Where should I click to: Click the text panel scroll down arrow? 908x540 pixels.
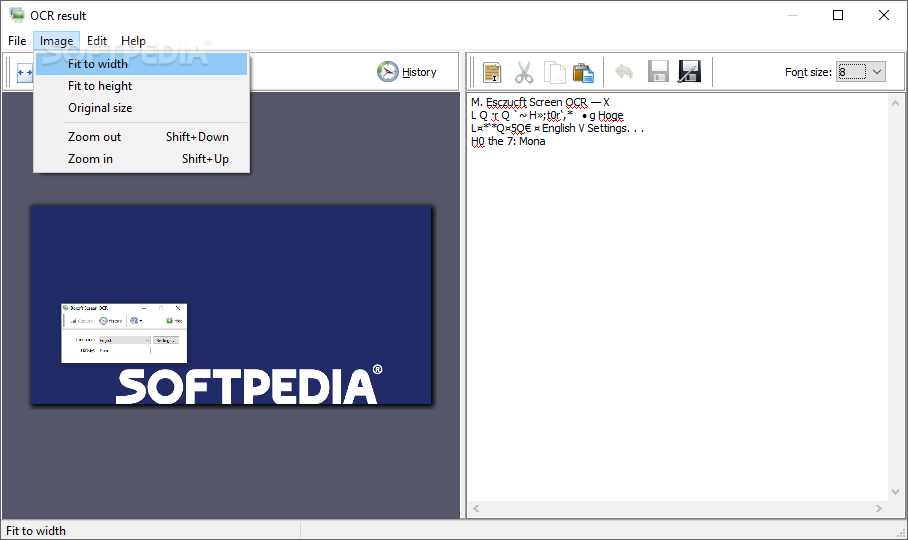point(895,492)
